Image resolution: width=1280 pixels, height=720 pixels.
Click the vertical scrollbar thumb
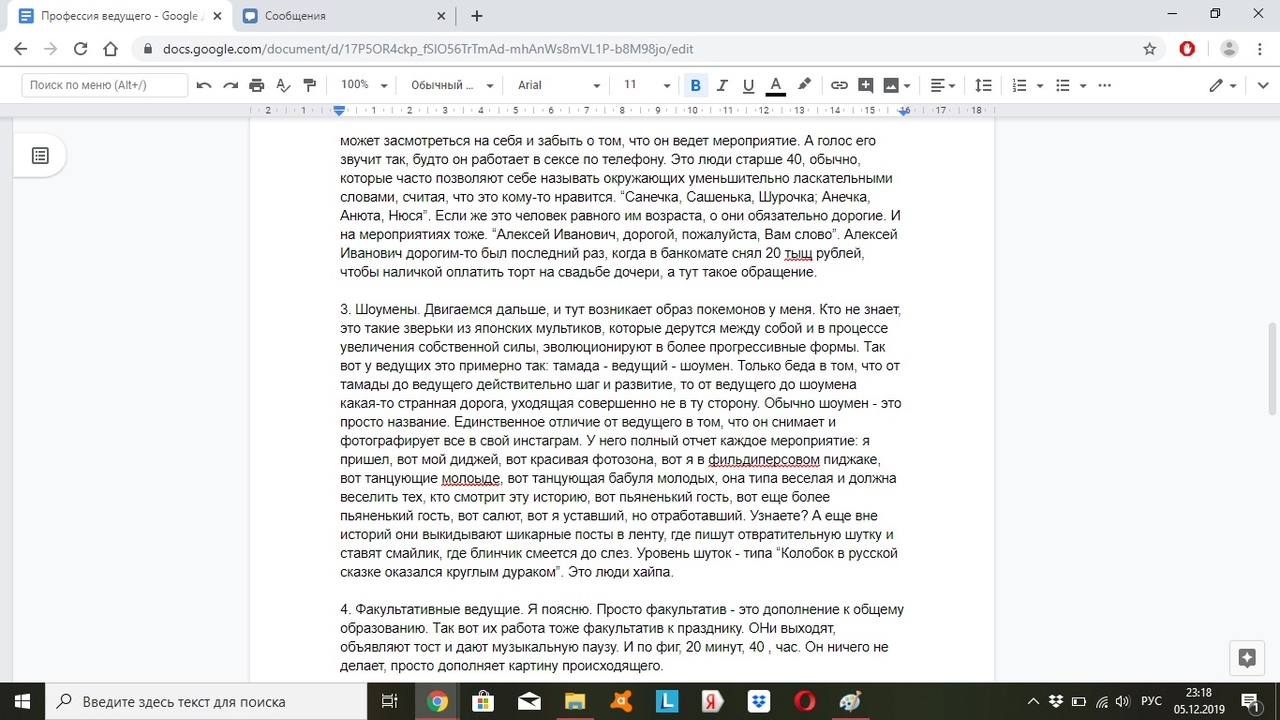(1272, 368)
